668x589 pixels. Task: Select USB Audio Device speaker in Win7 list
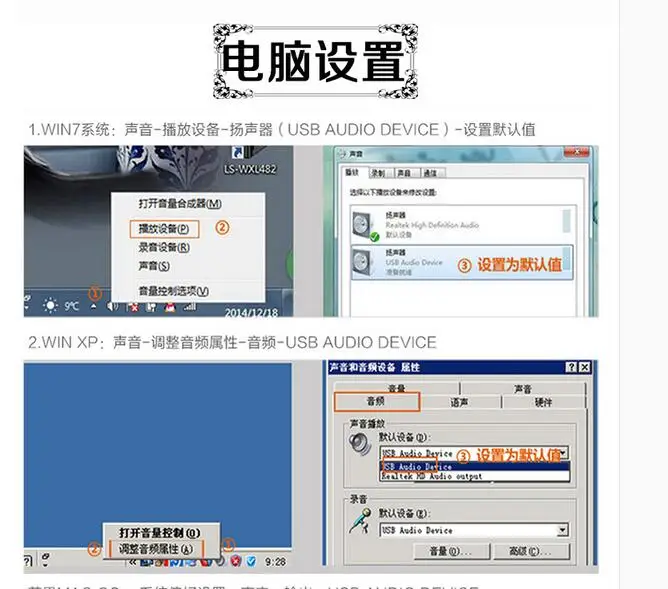pyautogui.click(x=462, y=262)
